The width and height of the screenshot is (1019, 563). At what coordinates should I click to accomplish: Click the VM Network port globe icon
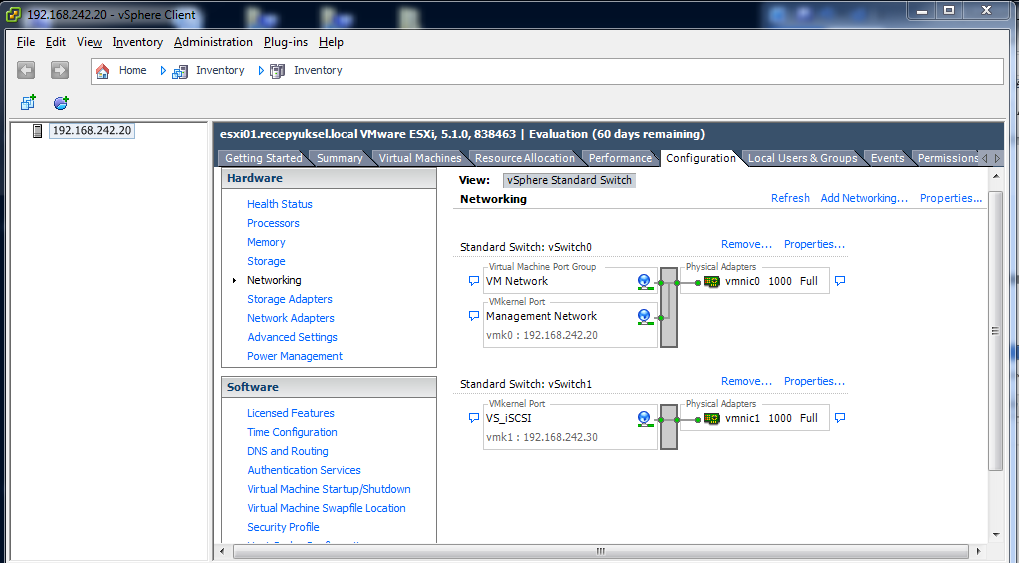coord(644,282)
